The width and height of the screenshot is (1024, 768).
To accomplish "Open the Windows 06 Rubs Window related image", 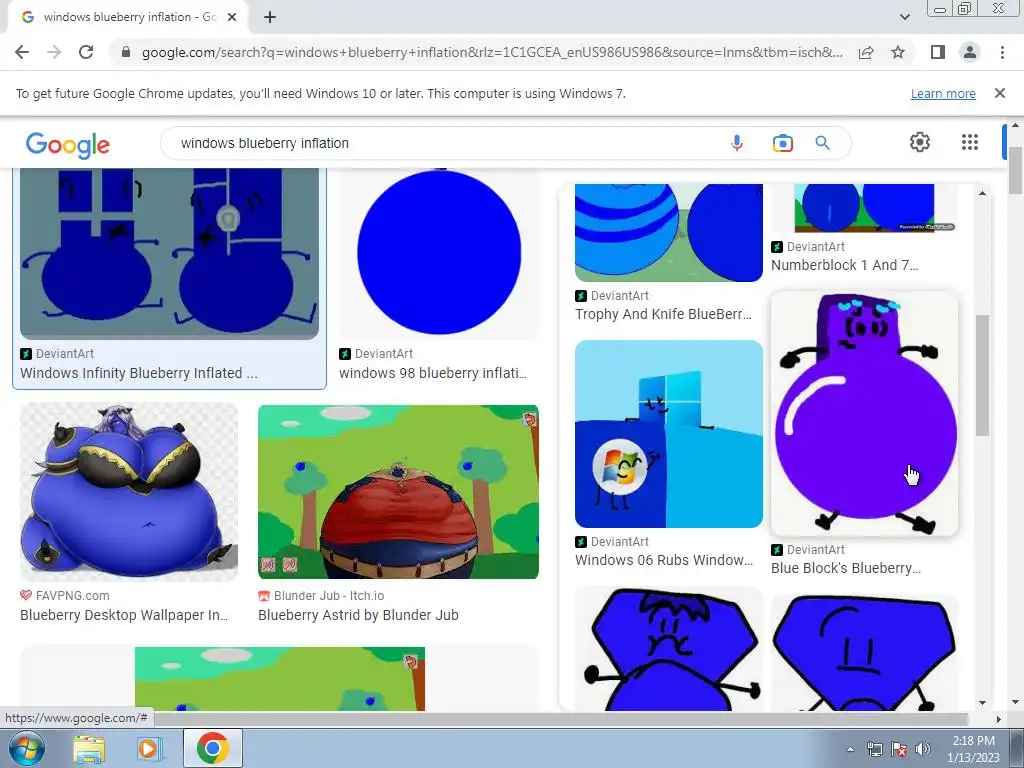I will (x=669, y=434).
